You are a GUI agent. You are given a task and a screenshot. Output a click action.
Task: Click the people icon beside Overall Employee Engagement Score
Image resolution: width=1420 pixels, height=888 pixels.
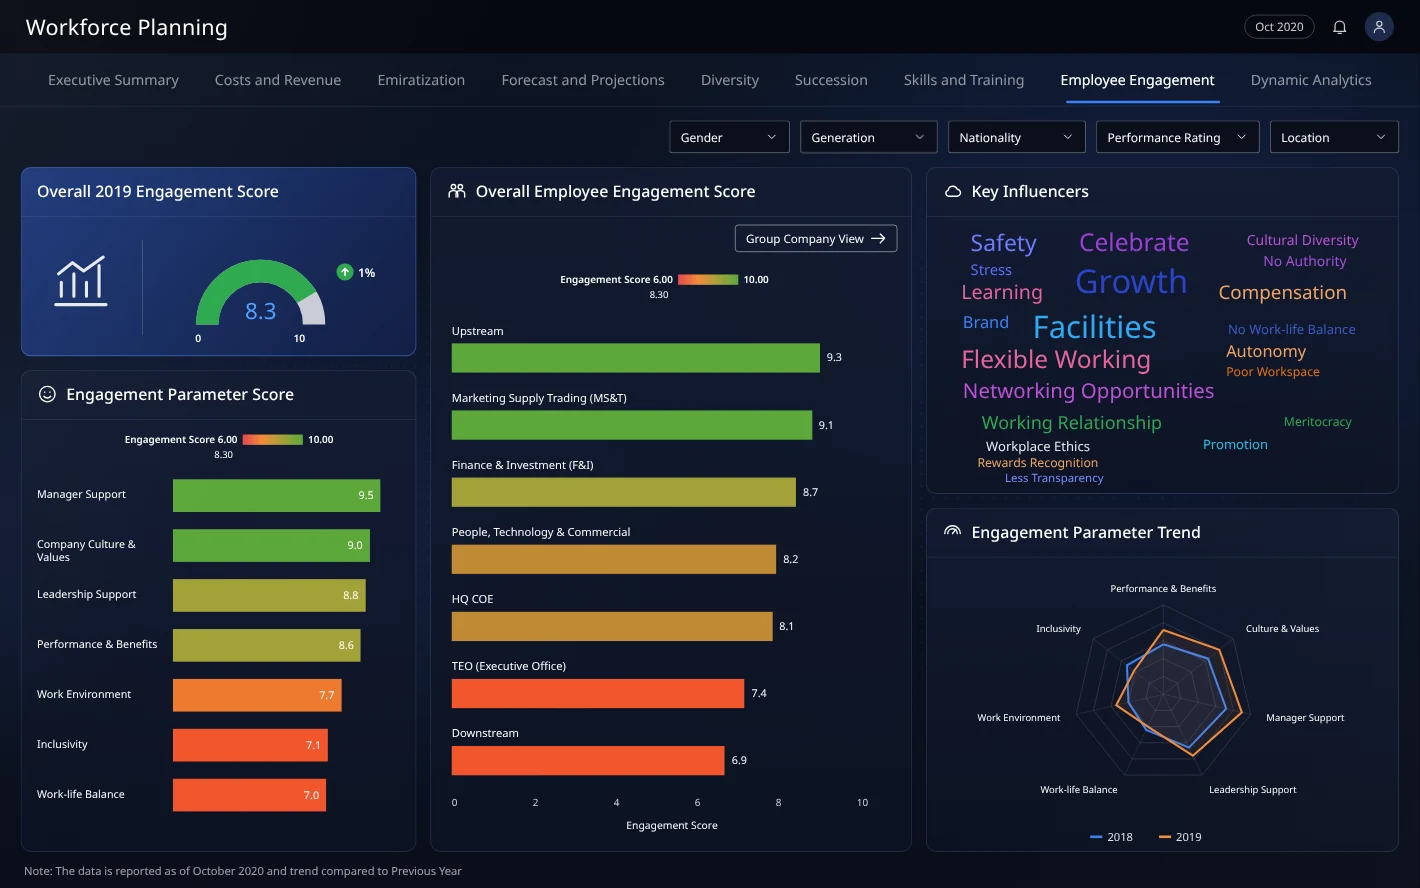click(x=457, y=191)
